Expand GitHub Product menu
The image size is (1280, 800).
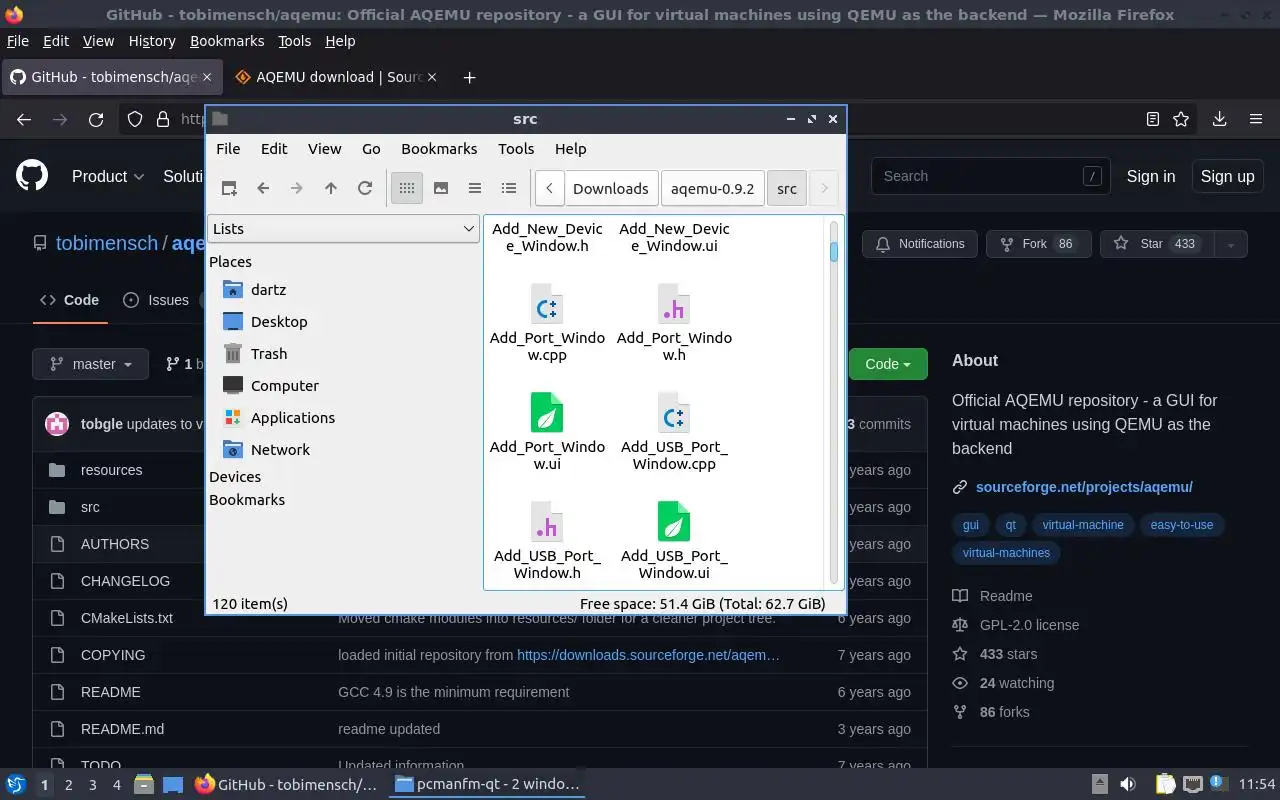tap(108, 176)
